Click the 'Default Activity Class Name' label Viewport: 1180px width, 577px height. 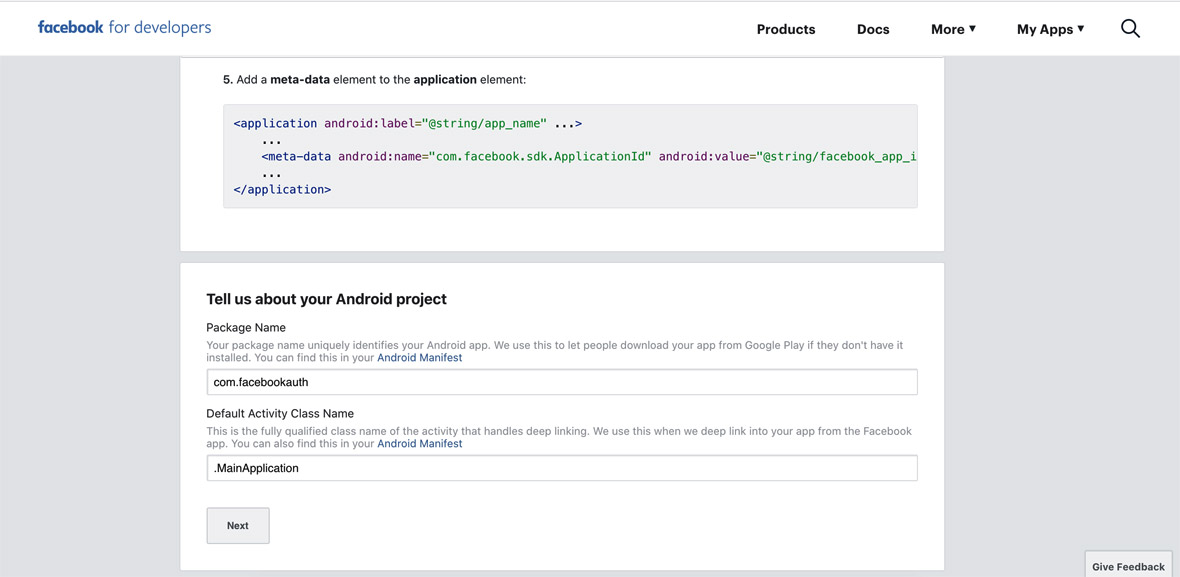(280, 414)
